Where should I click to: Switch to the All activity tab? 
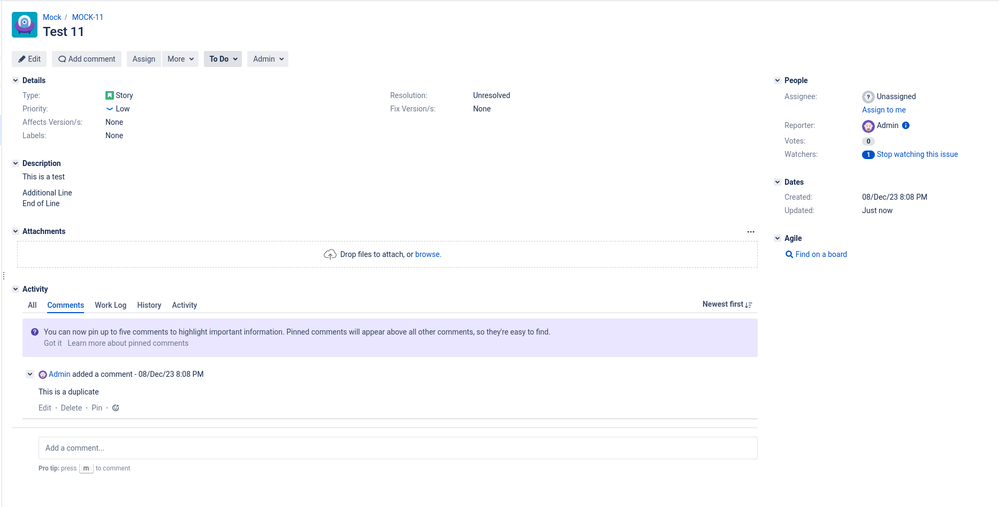pos(32,305)
